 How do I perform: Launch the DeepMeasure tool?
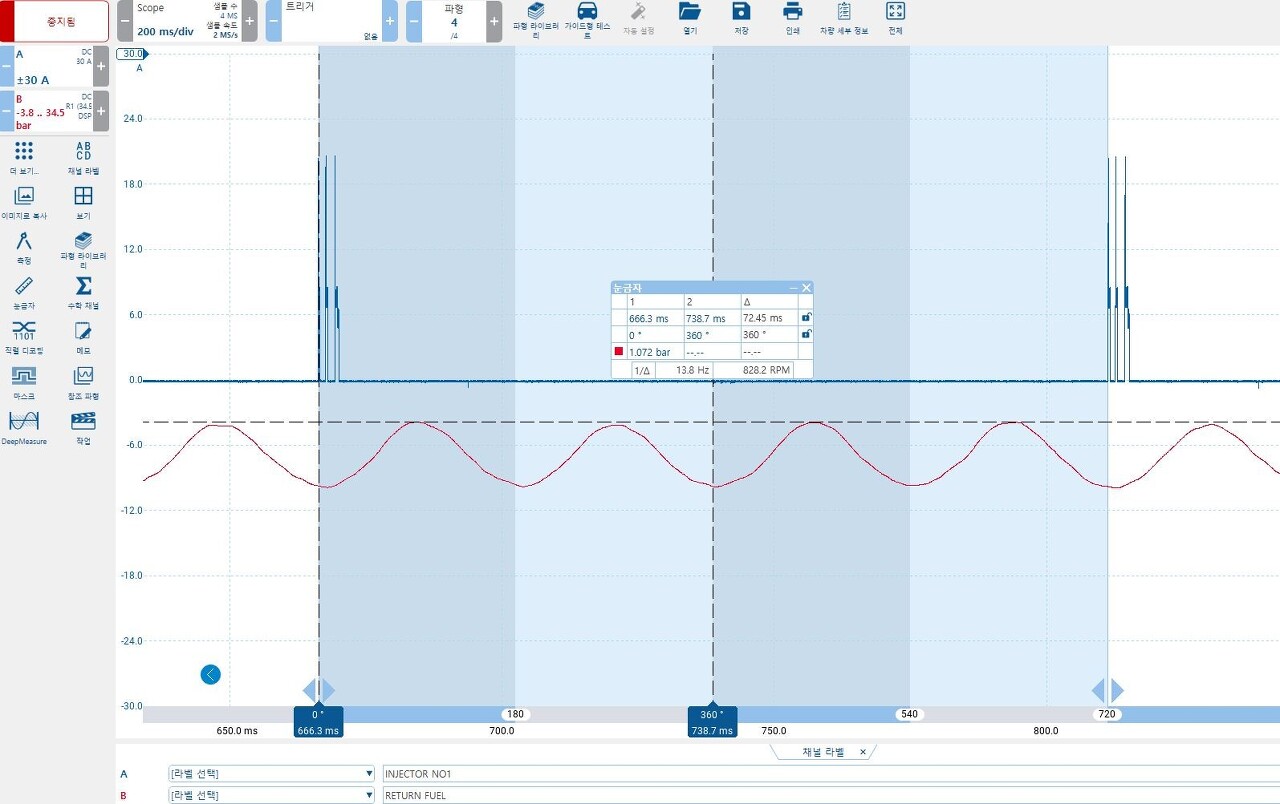pyautogui.click(x=24, y=427)
